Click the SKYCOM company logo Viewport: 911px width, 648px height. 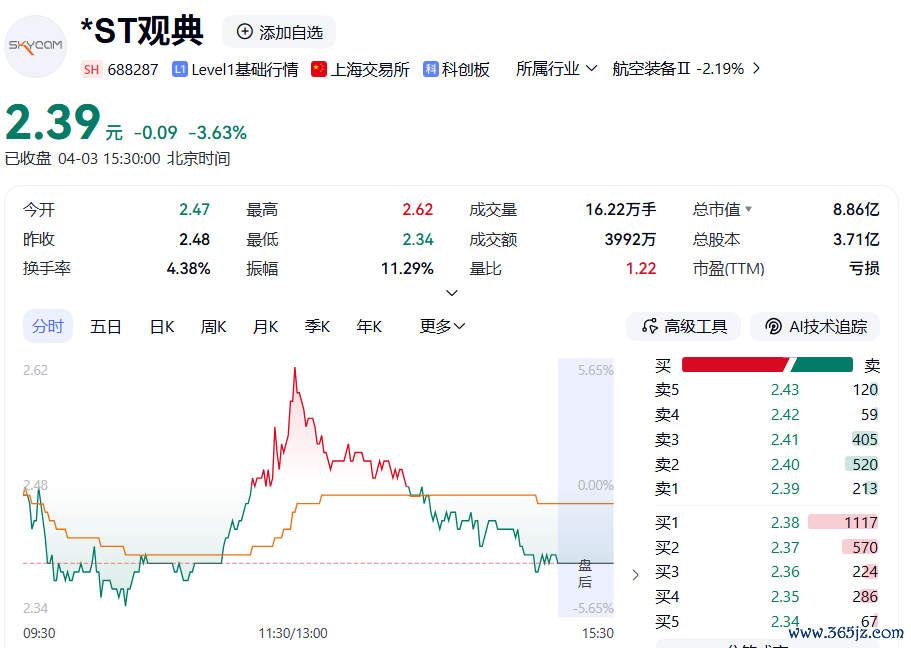click(x=35, y=46)
